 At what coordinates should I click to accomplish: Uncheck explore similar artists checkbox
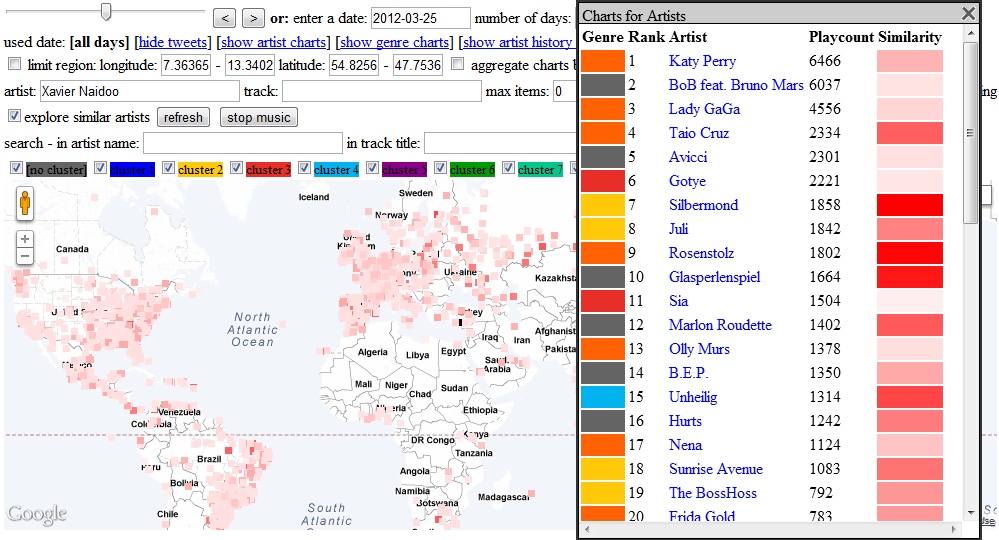[x=14, y=116]
